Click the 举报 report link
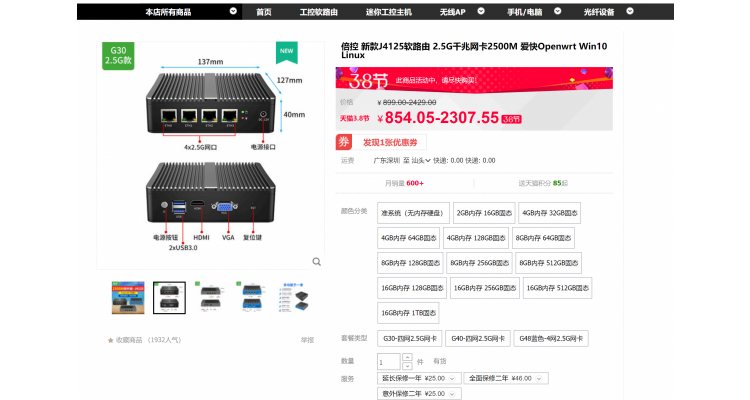The width and height of the screenshot is (750, 400). coord(307,340)
